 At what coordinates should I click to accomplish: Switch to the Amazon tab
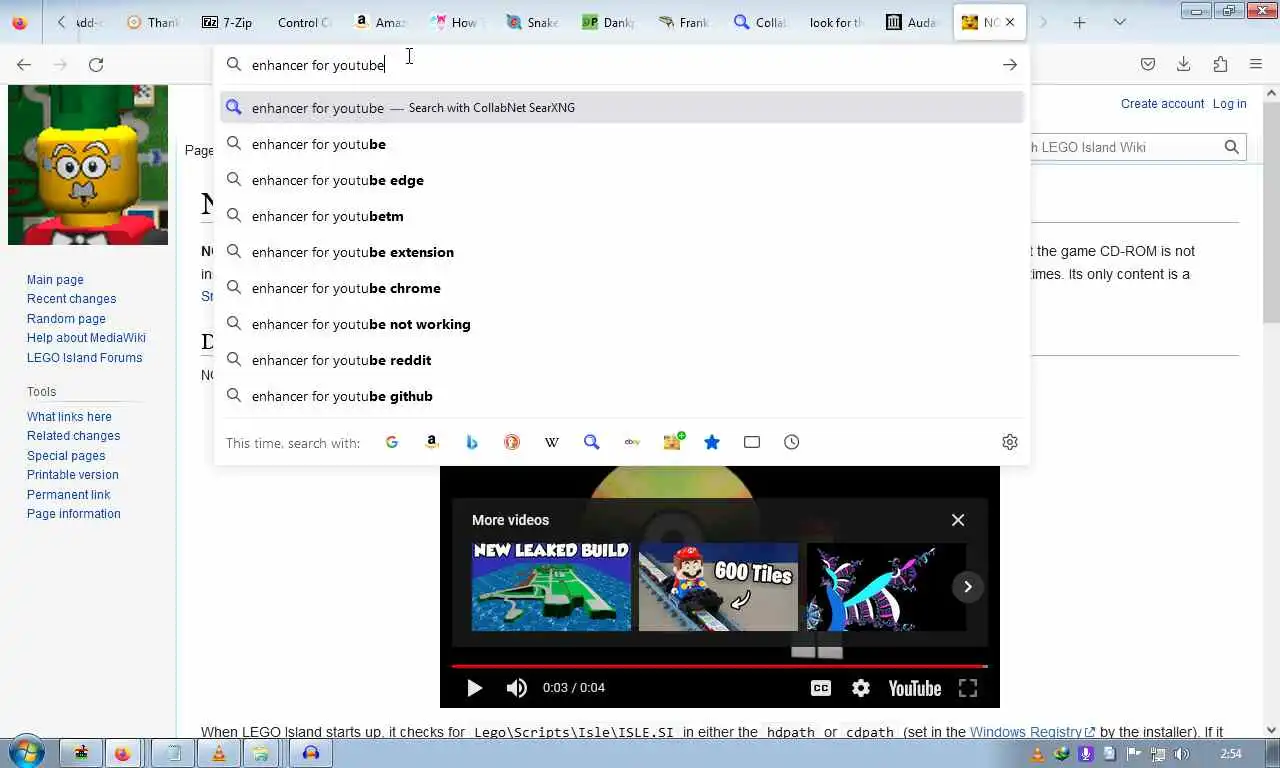point(380,22)
